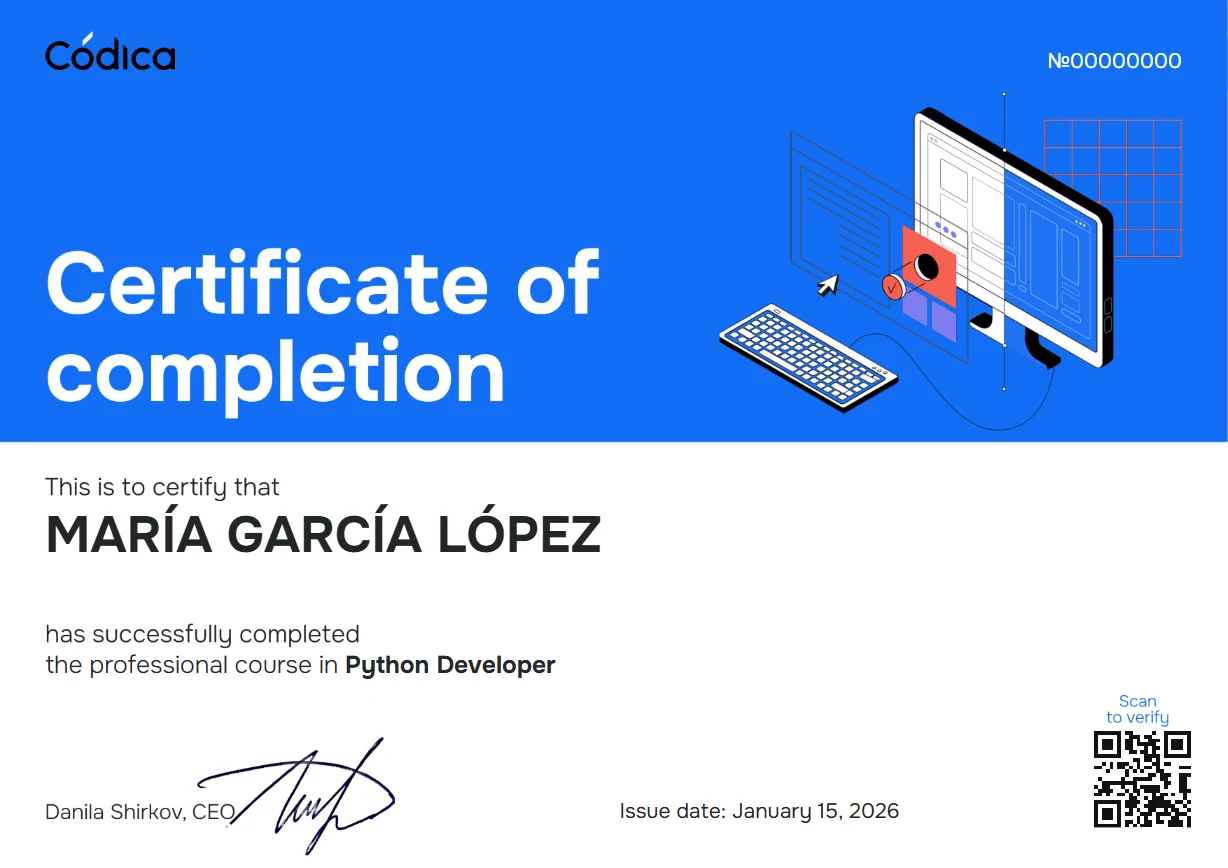
Task: Click the CEO handwritten signature
Action: pyautogui.click(x=296, y=796)
